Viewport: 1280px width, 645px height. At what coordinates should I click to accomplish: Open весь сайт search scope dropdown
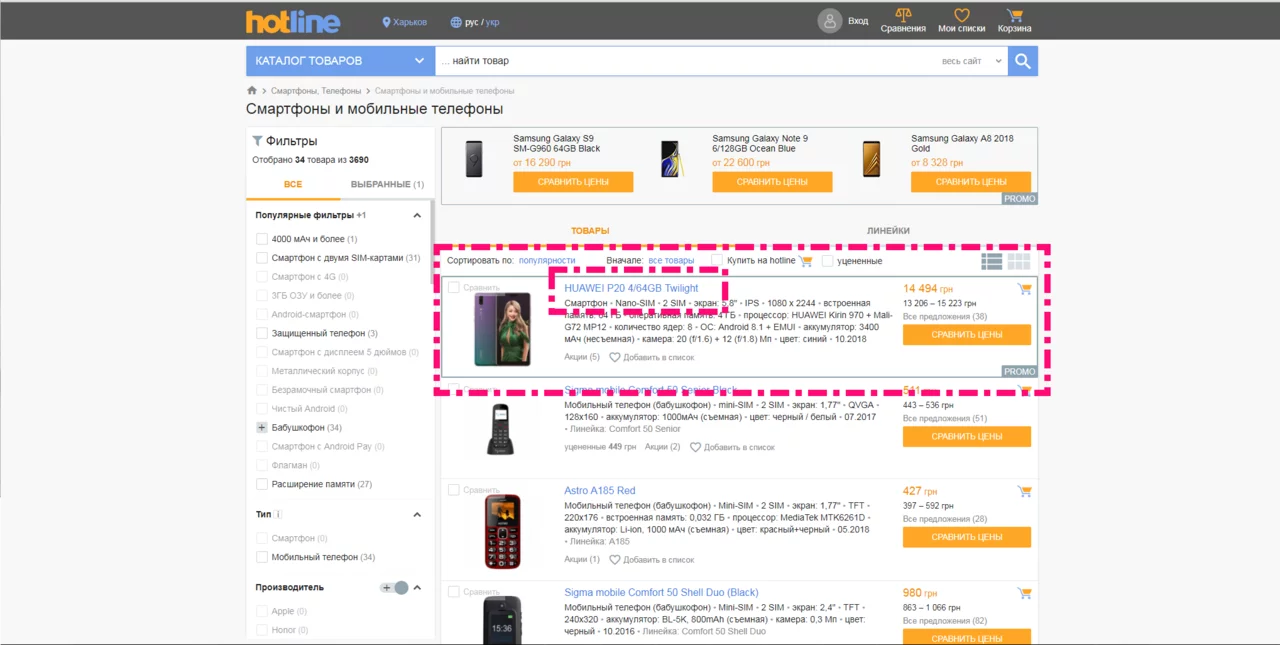971,61
